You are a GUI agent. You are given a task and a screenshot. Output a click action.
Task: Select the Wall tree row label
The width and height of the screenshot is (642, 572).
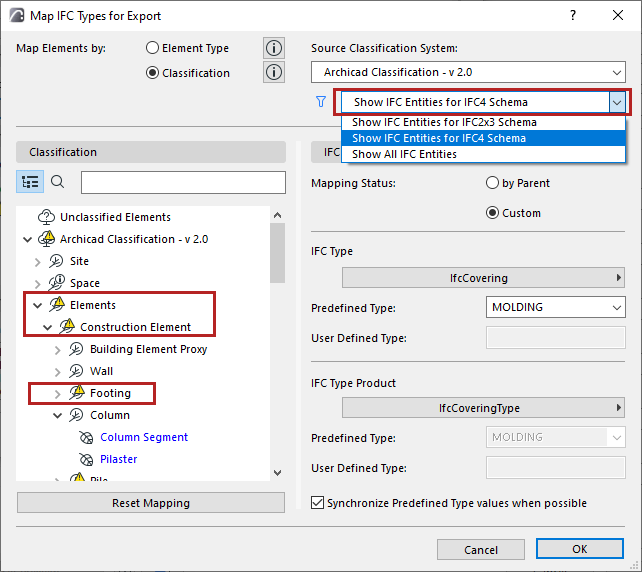[x=101, y=371]
